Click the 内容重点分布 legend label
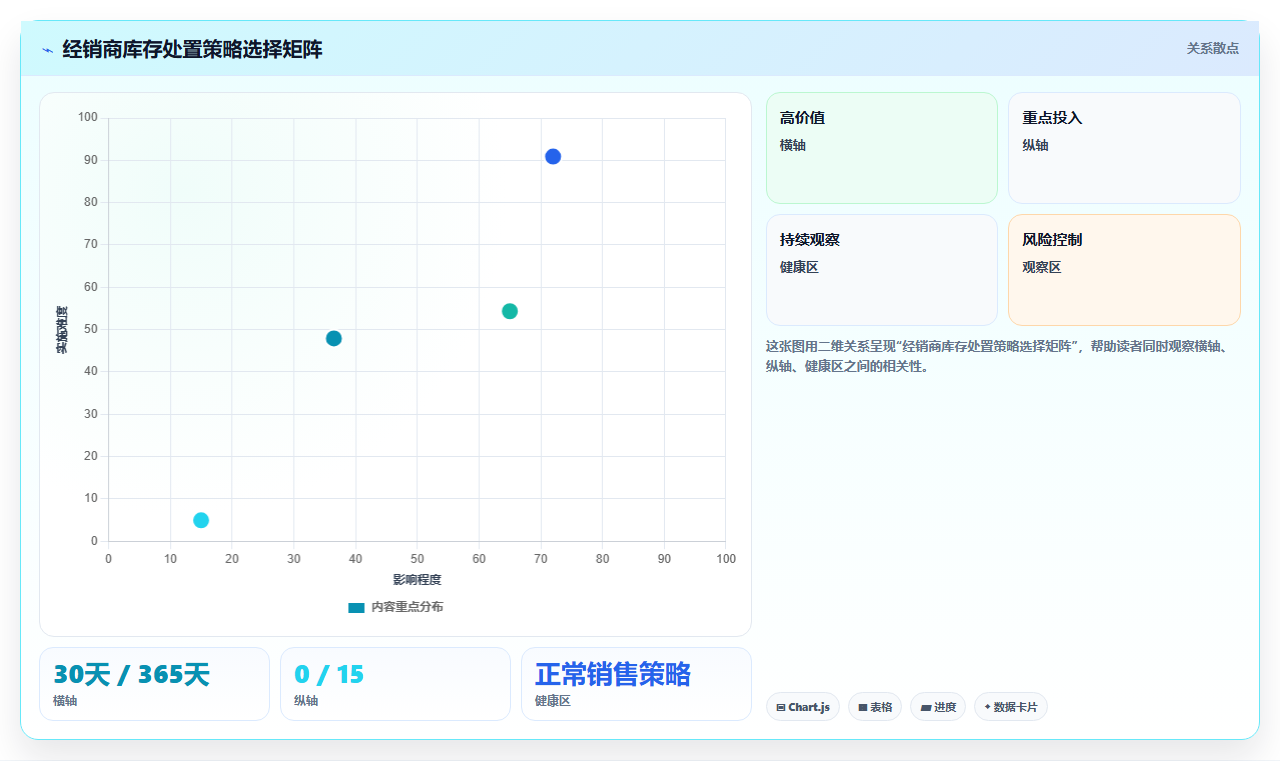Viewport: 1280px width, 761px height. 407,607
